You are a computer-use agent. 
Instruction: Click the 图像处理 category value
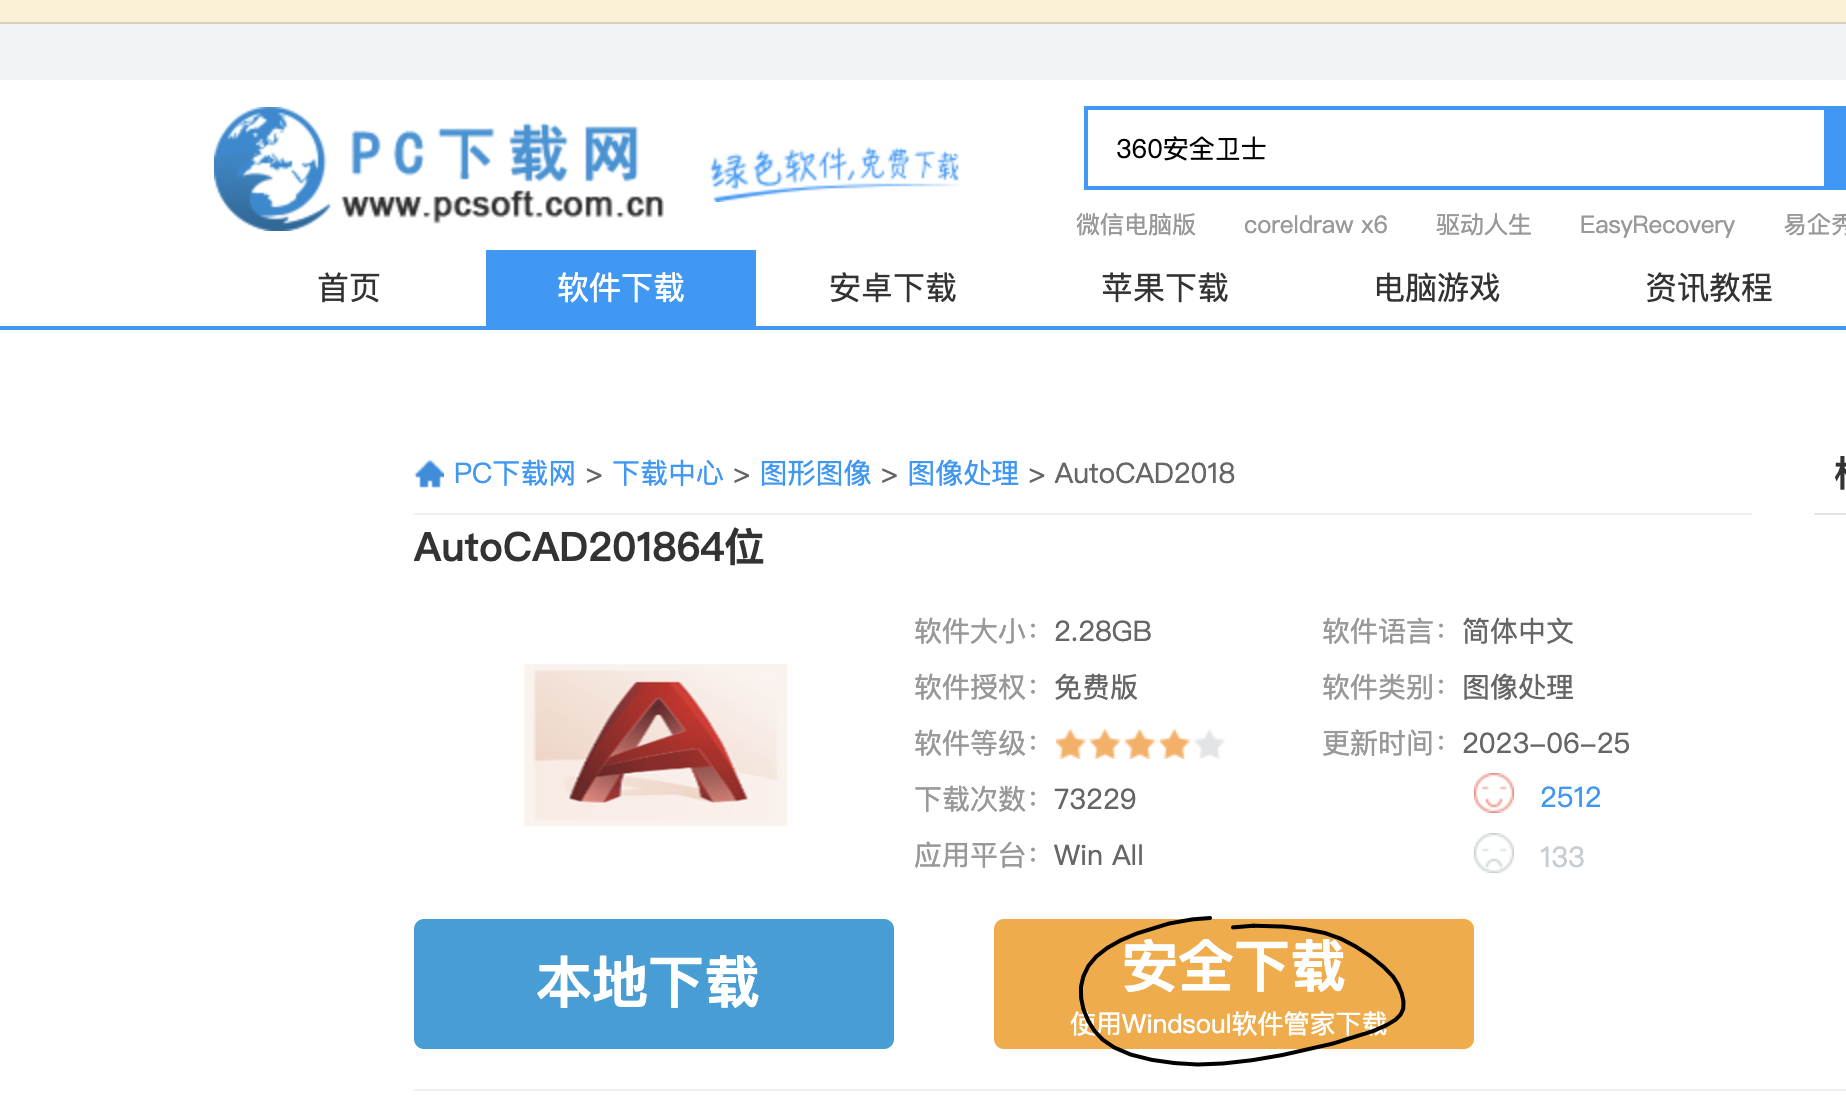coord(1518,687)
